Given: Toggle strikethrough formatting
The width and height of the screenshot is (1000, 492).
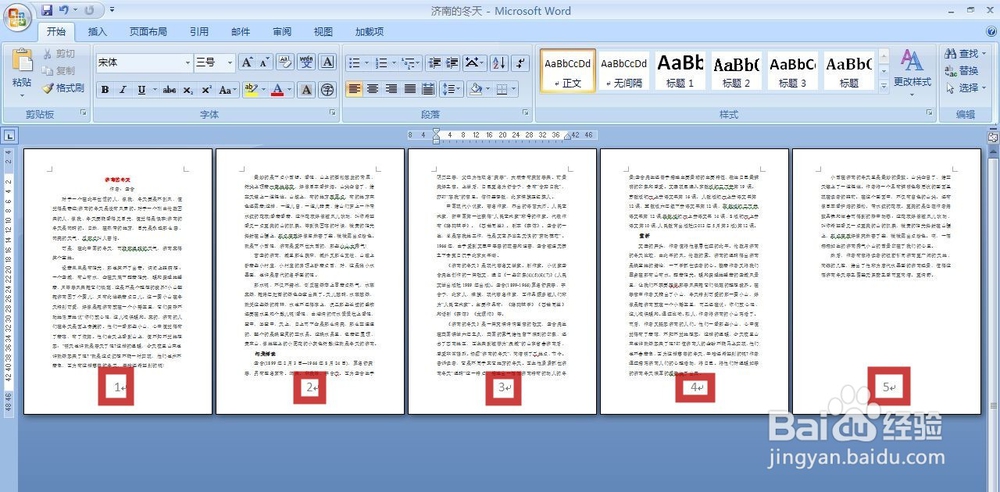Looking at the screenshot, I should click(x=169, y=90).
